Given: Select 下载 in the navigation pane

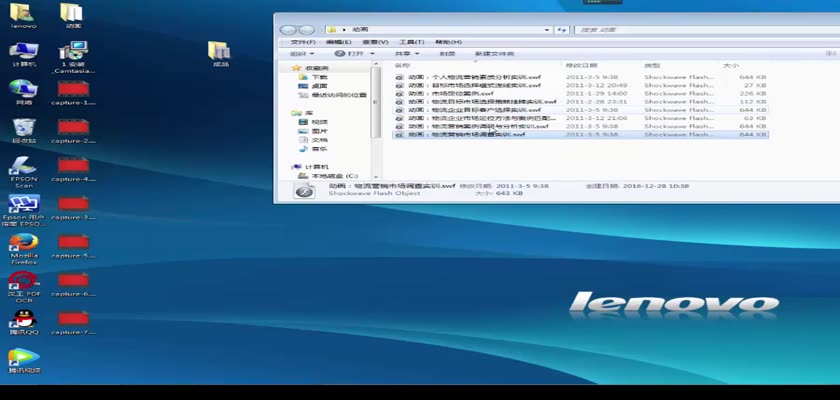Looking at the screenshot, I should coord(313,77).
